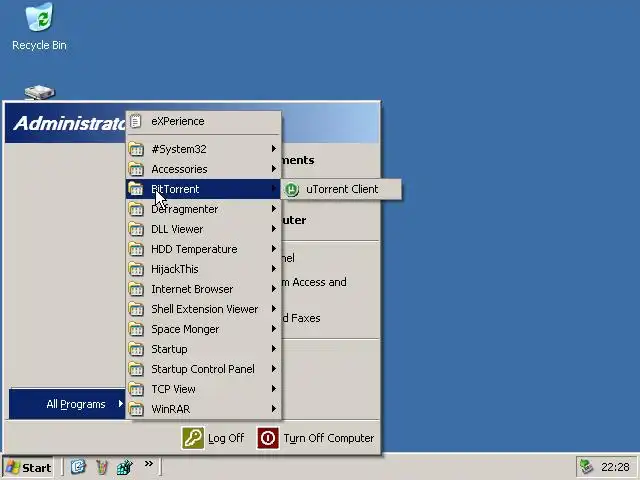The width and height of the screenshot is (640, 480).
Task: Click the TCP View folder icon
Action: 136,389
